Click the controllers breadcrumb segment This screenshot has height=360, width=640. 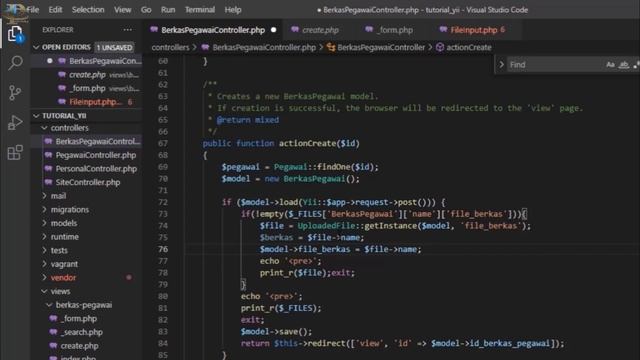170,47
